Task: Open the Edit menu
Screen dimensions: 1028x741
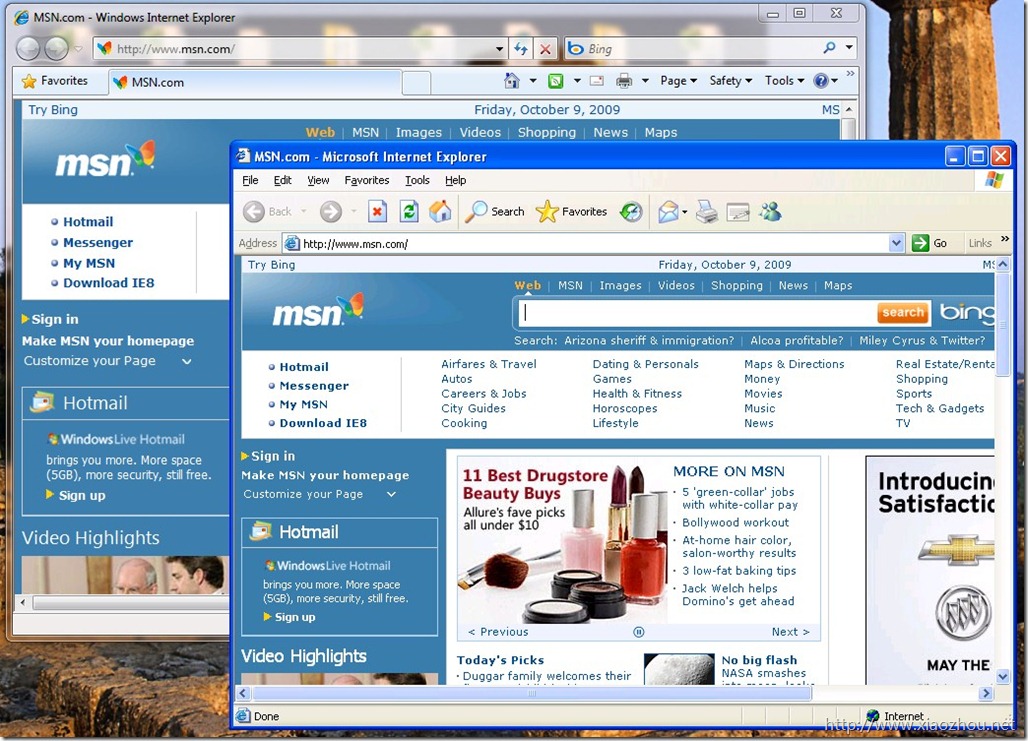Action: (x=283, y=180)
